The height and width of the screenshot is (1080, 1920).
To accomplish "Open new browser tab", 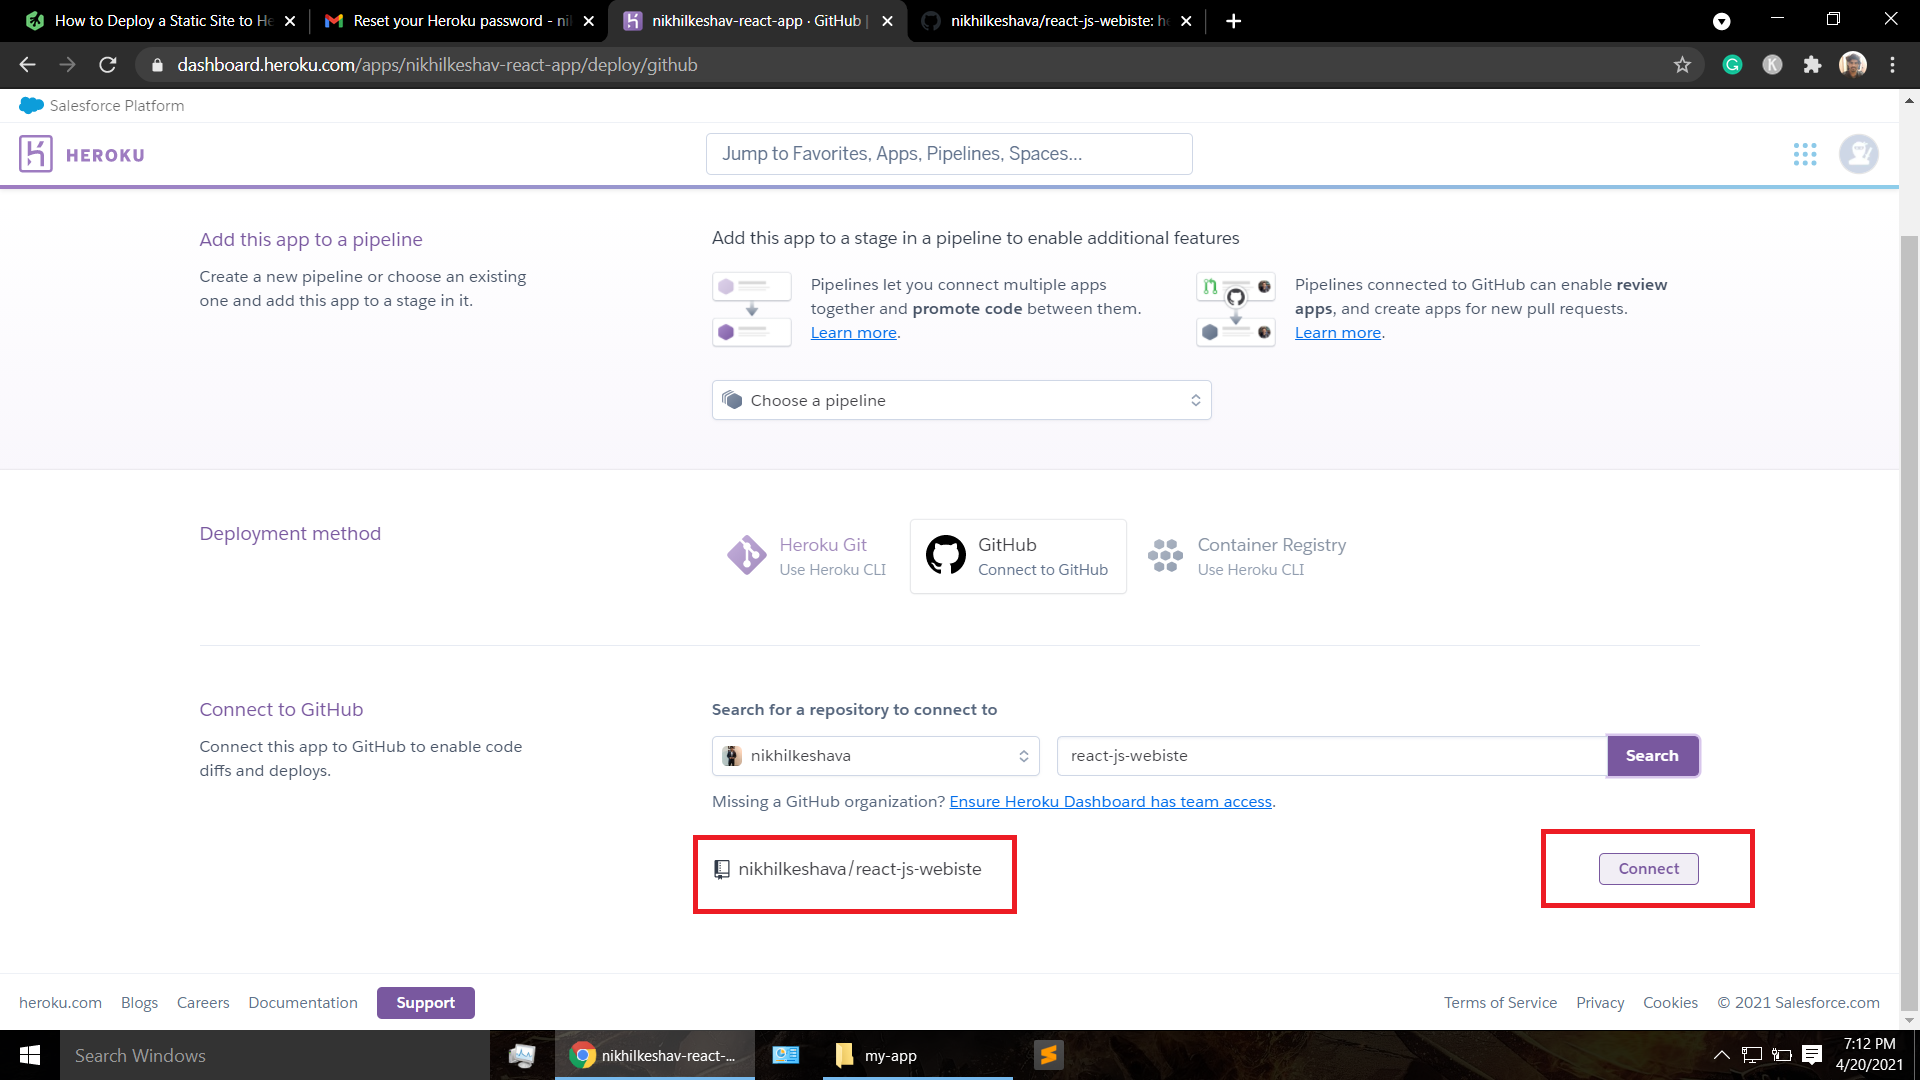I will pos(1233,21).
